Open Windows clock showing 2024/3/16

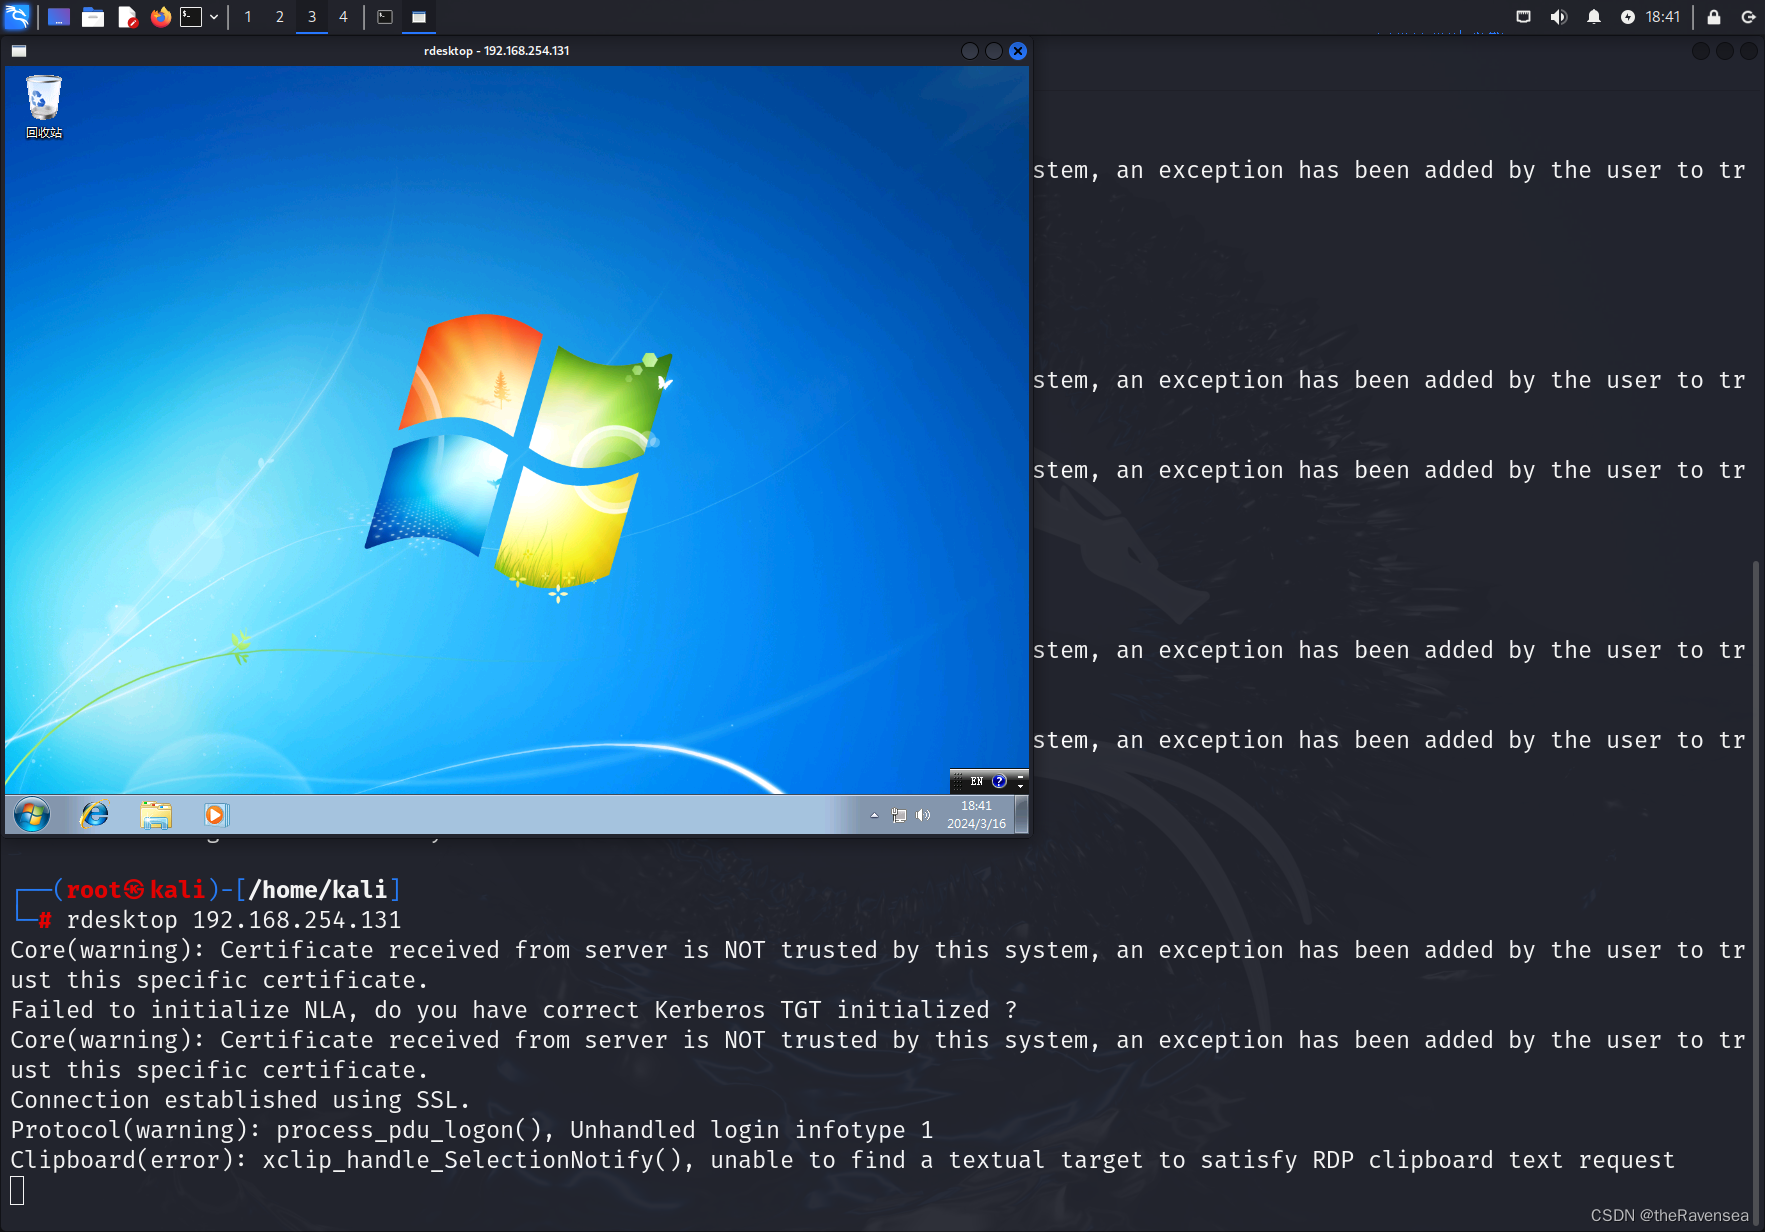coord(977,815)
